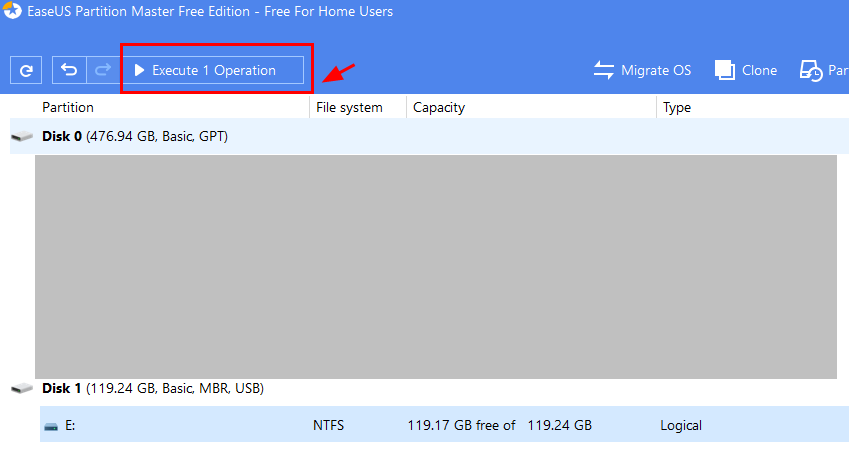
Task: Click the 119.17 GB free value
Action: click(x=461, y=425)
